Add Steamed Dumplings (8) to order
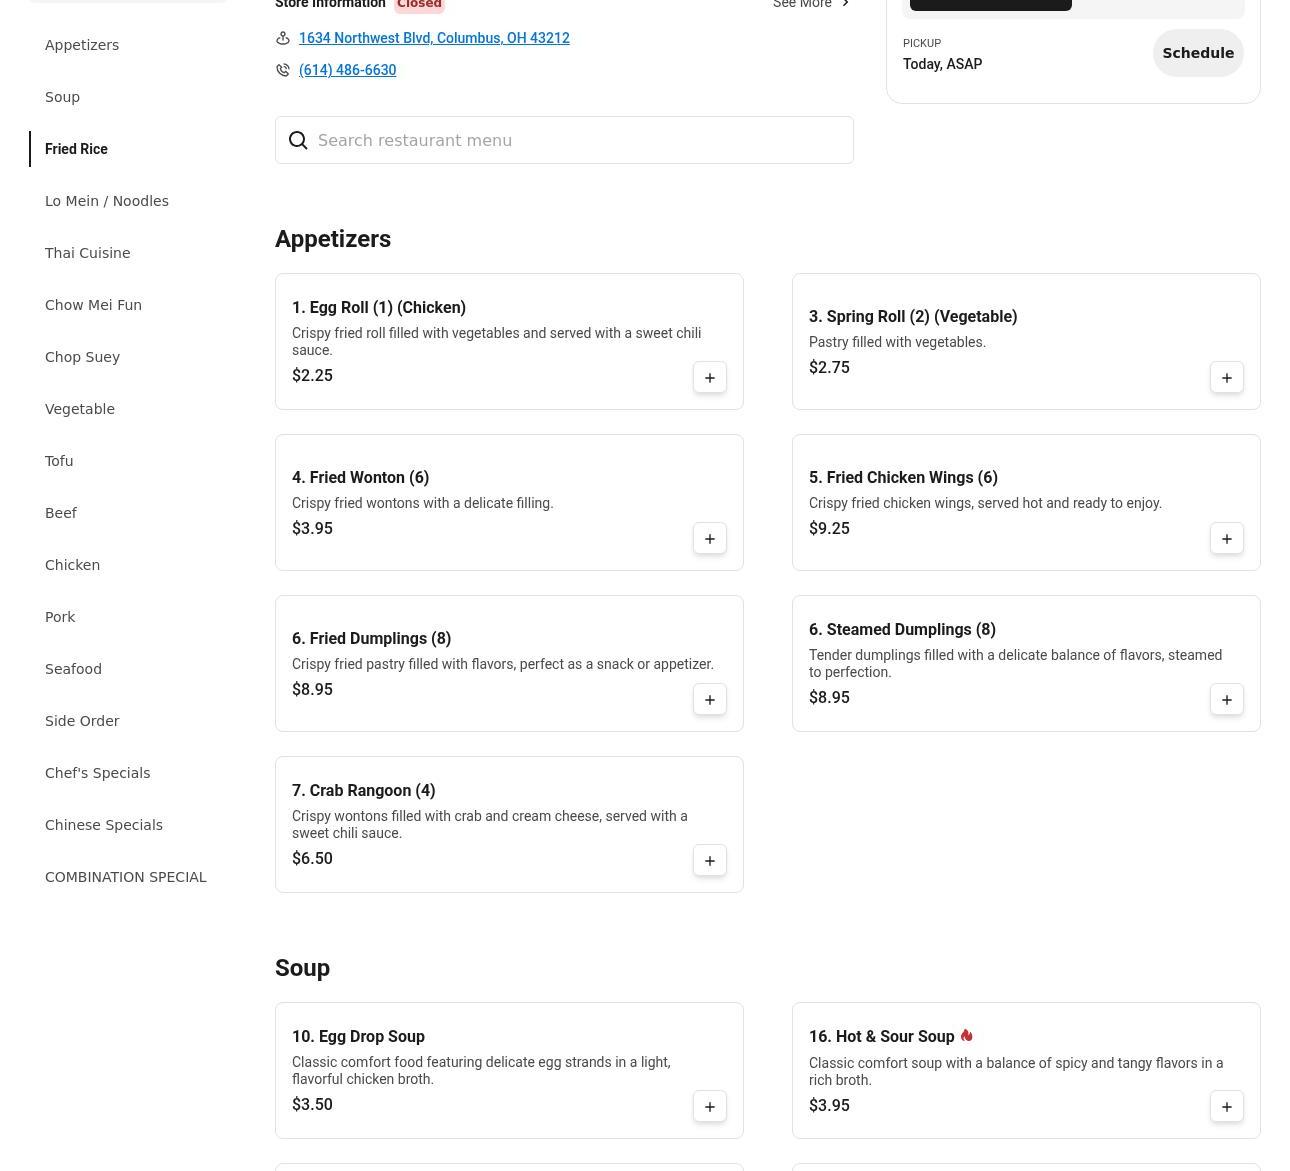This screenshot has height=1171, width=1290. coord(1227,700)
